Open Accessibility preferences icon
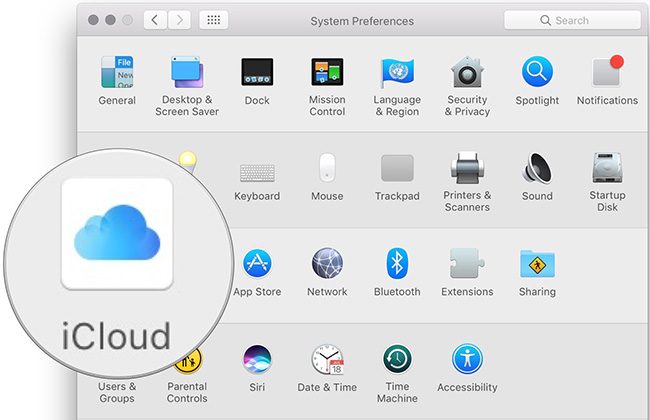The height and width of the screenshot is (420, 650). point(467,359)
